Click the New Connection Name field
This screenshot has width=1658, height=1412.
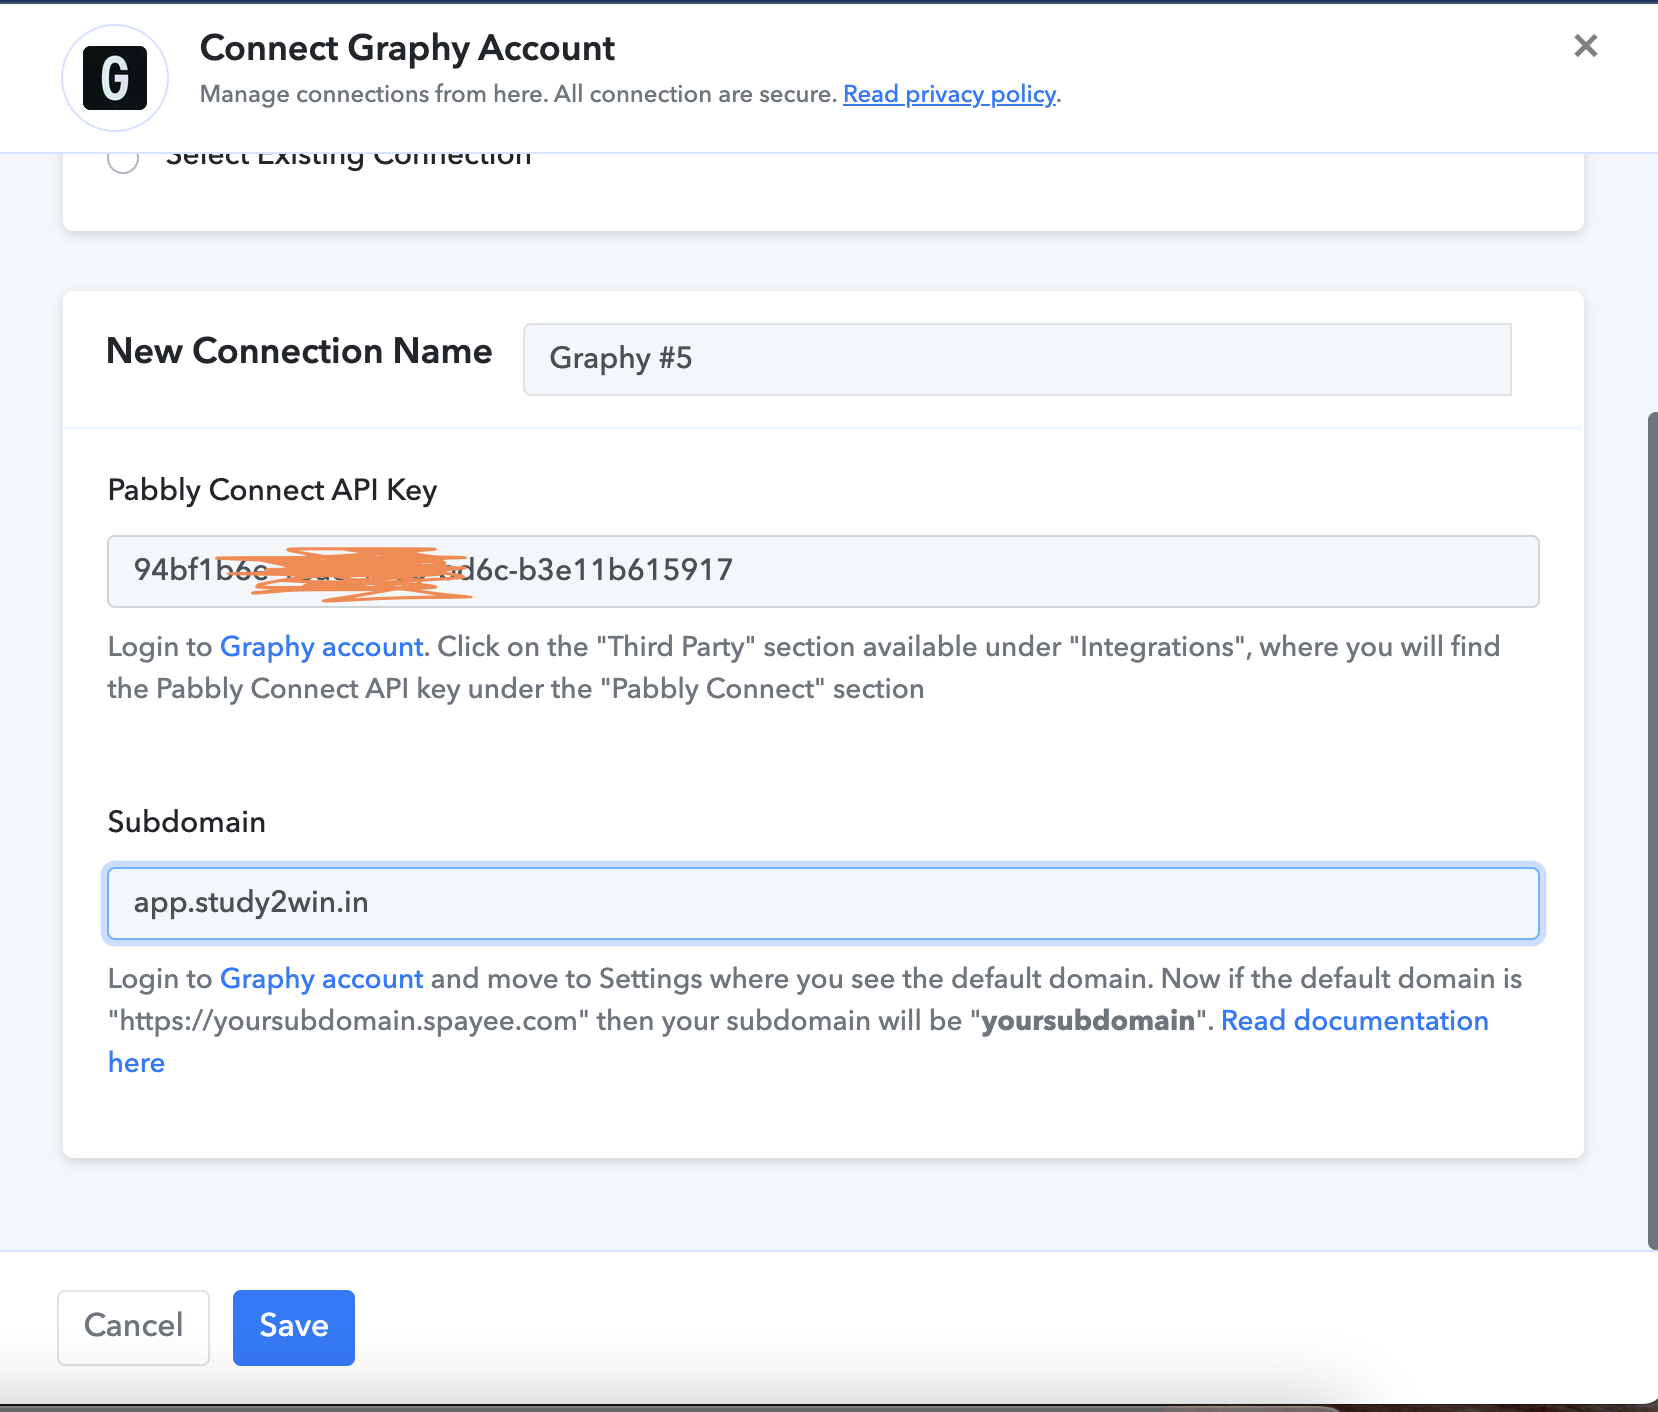pos(1017,359)
